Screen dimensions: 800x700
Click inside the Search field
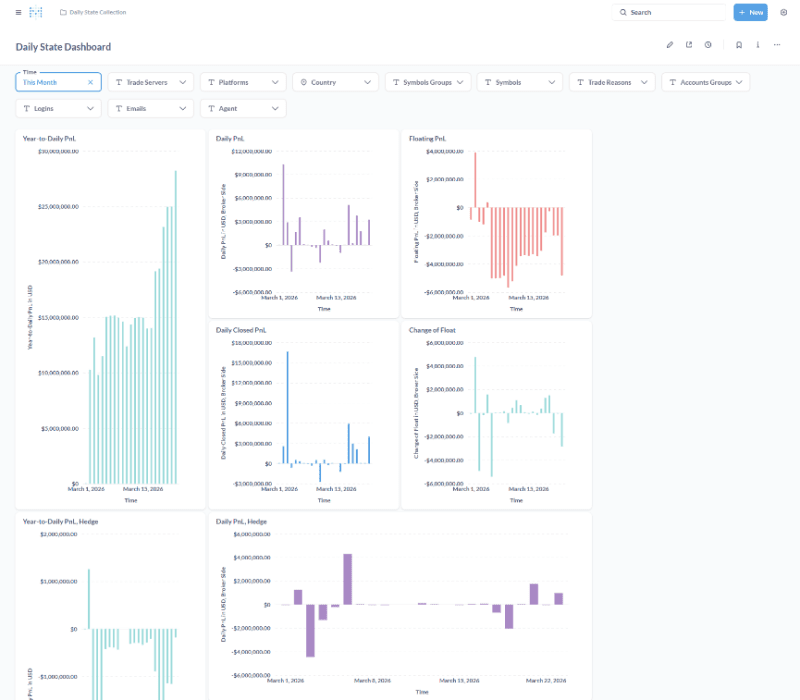[x=668, y=12]
